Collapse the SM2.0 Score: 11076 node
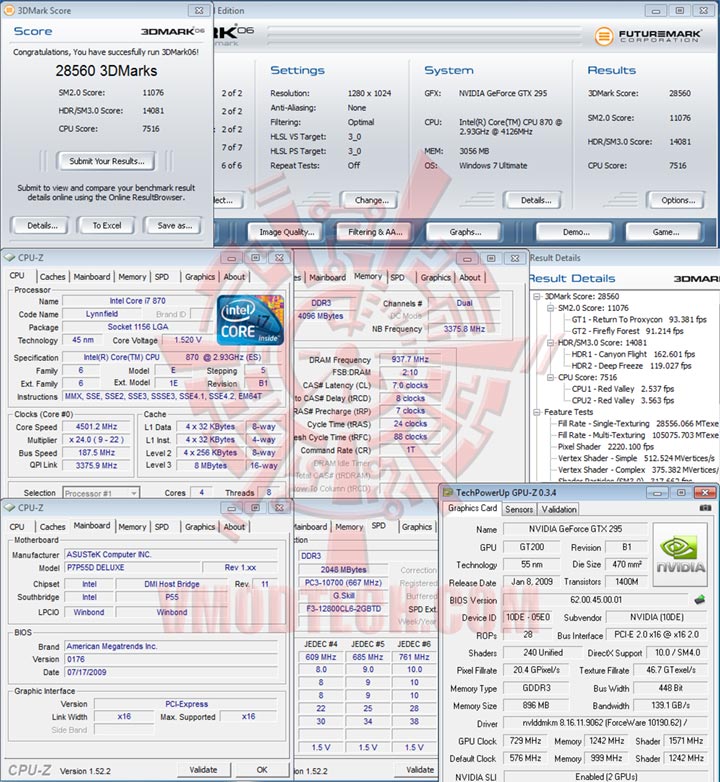This screenshot has width=720, height=782. 550,308
